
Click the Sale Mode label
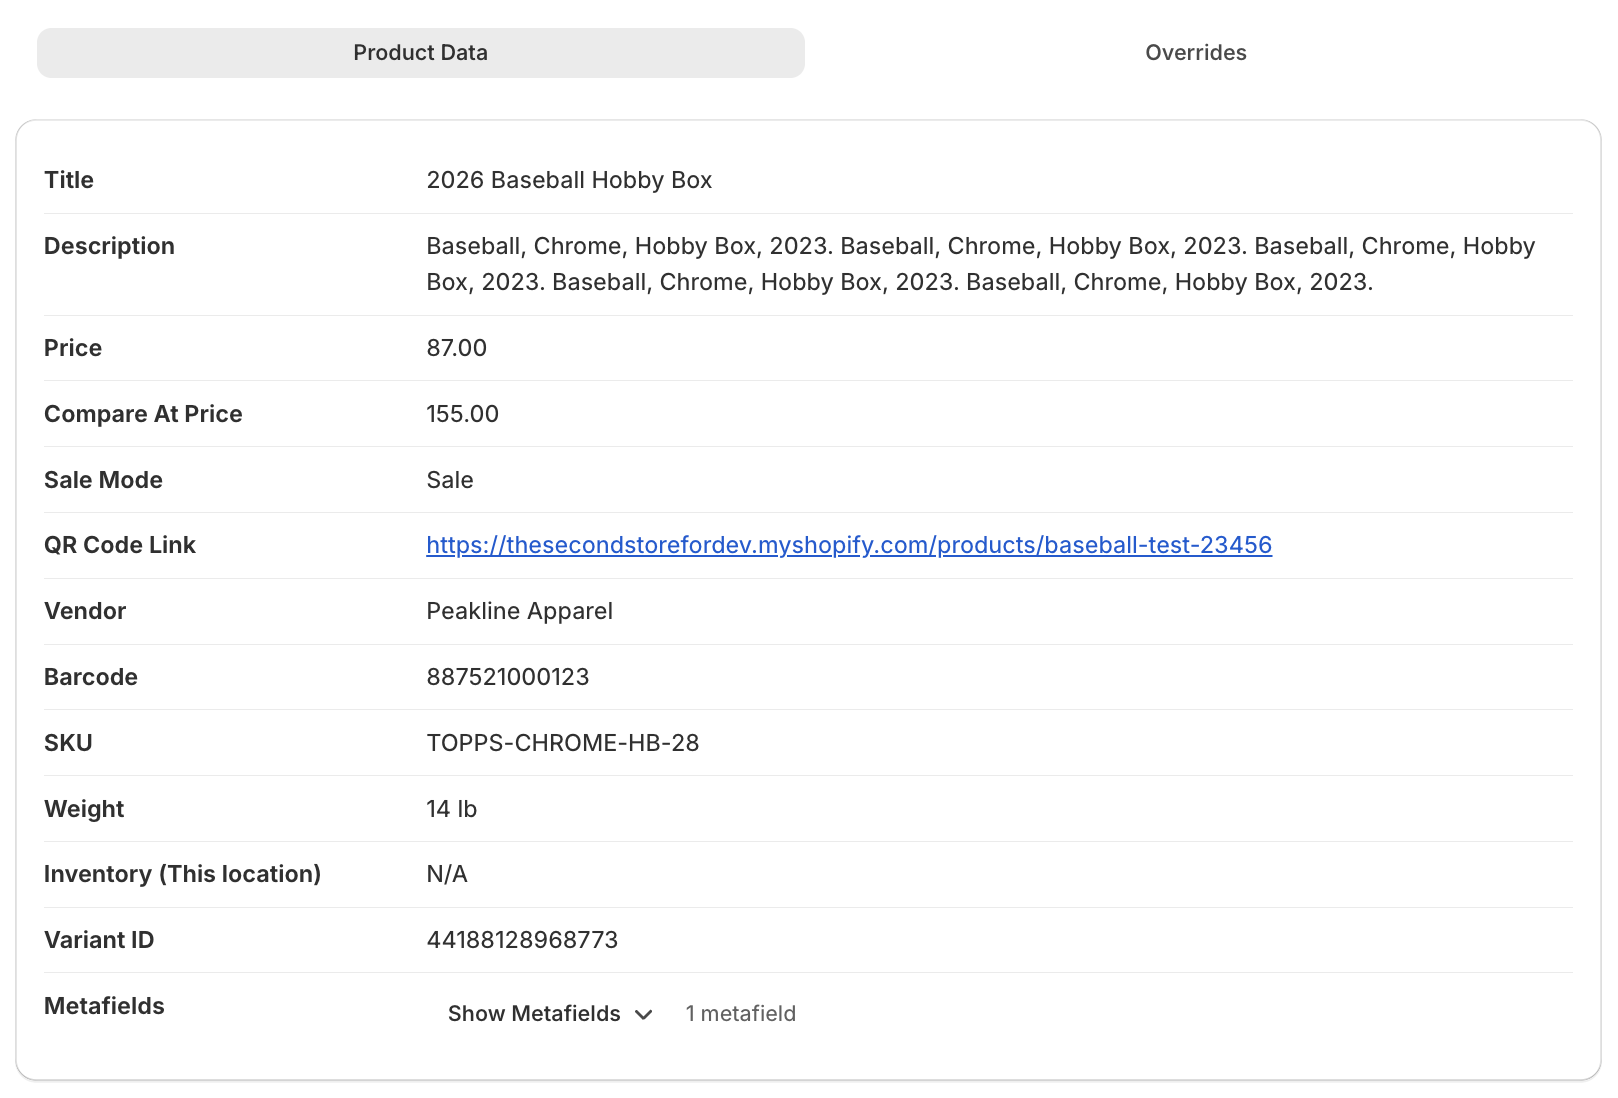point(103,480)
